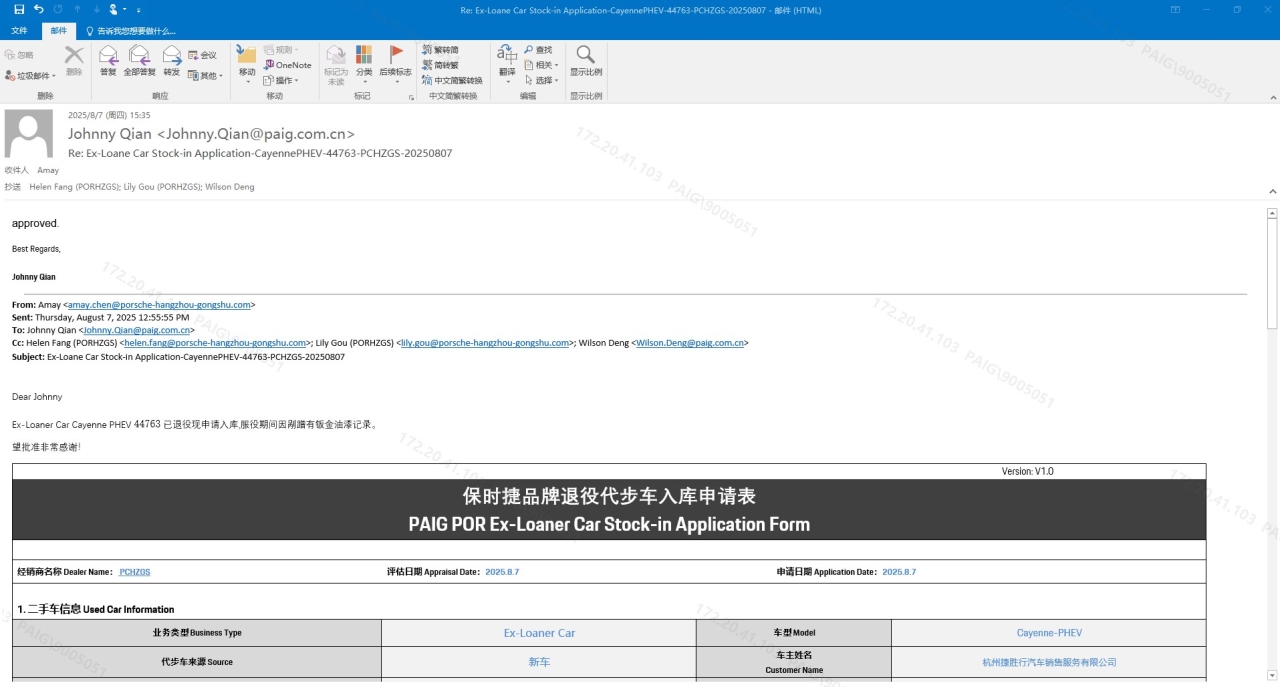
Task: Open the File (文件) tab
Action: (x=19, y=31)
